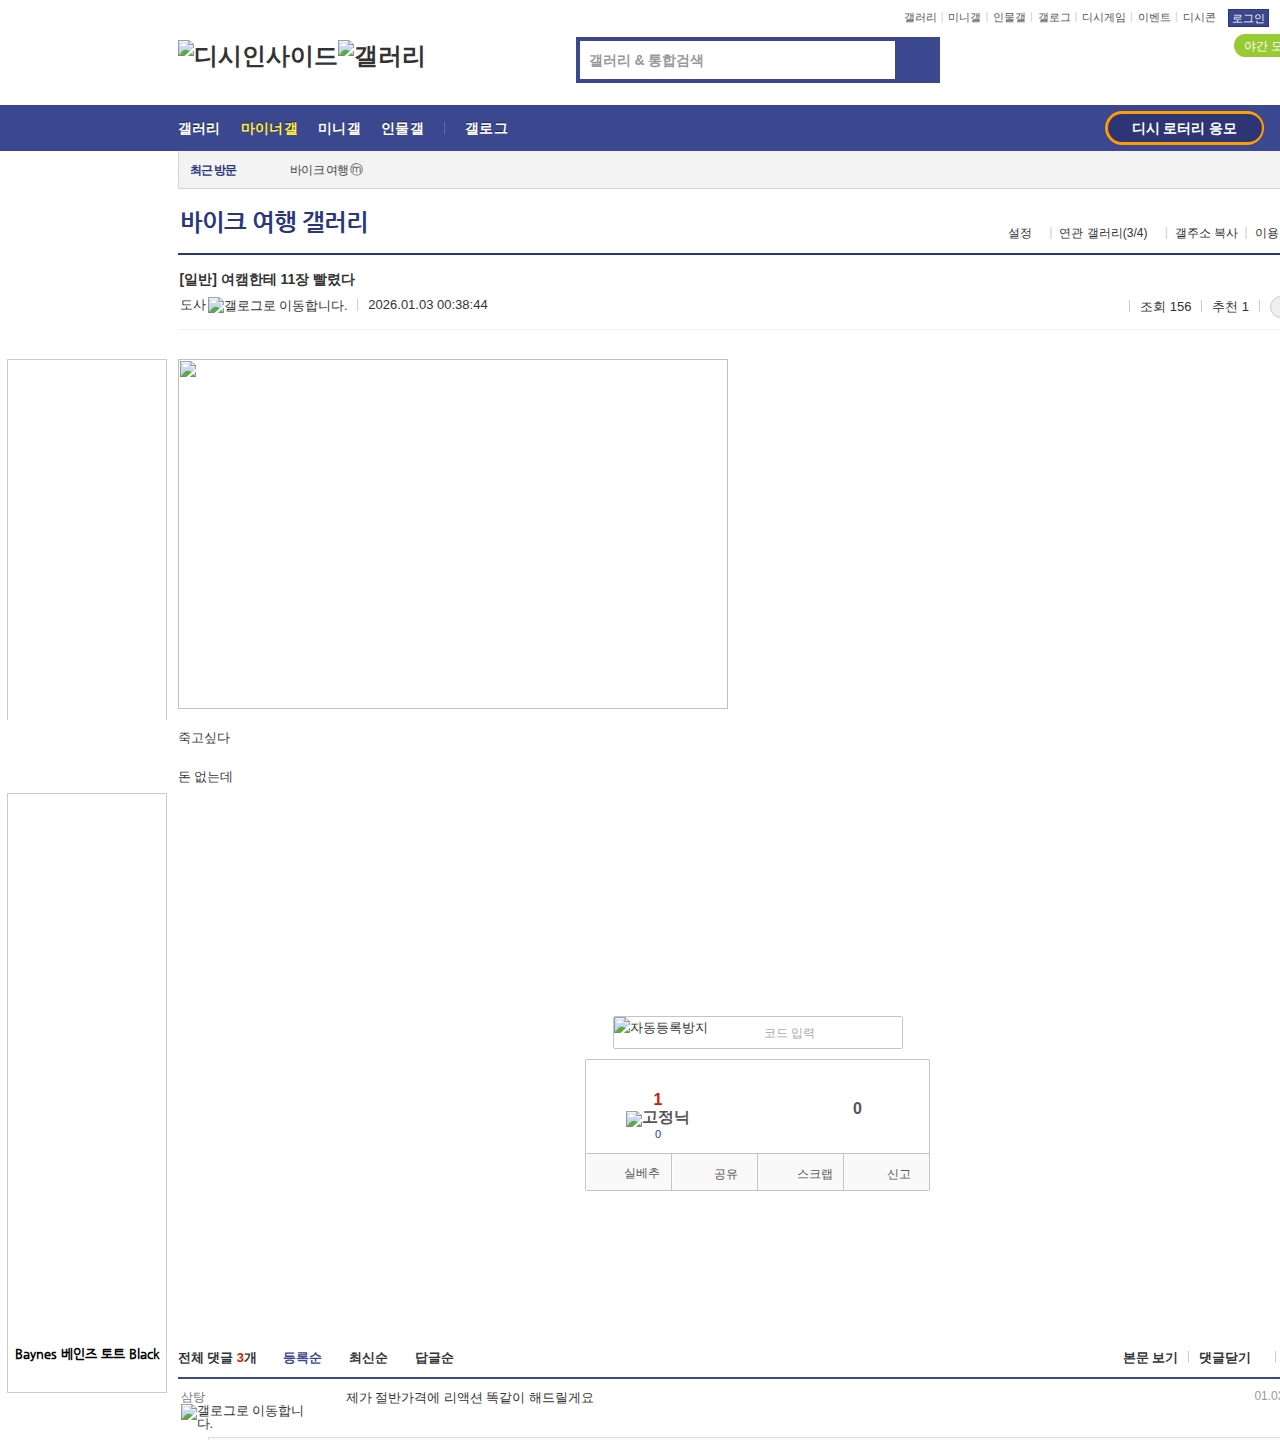Click the 추천 1 count

[1230, 306]
